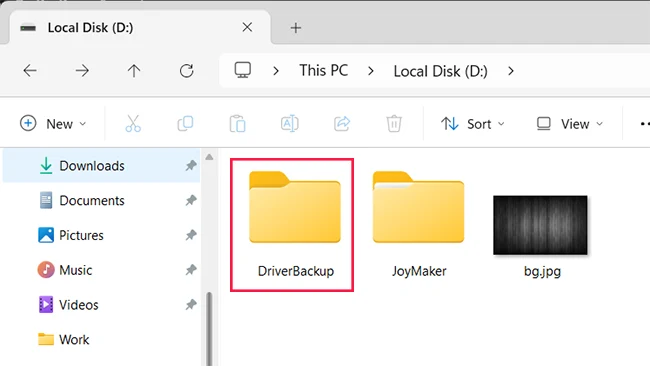Open Music in the sidebar
Image resolution: width=650 pixels, height=366 pixels.
point(101,270)
